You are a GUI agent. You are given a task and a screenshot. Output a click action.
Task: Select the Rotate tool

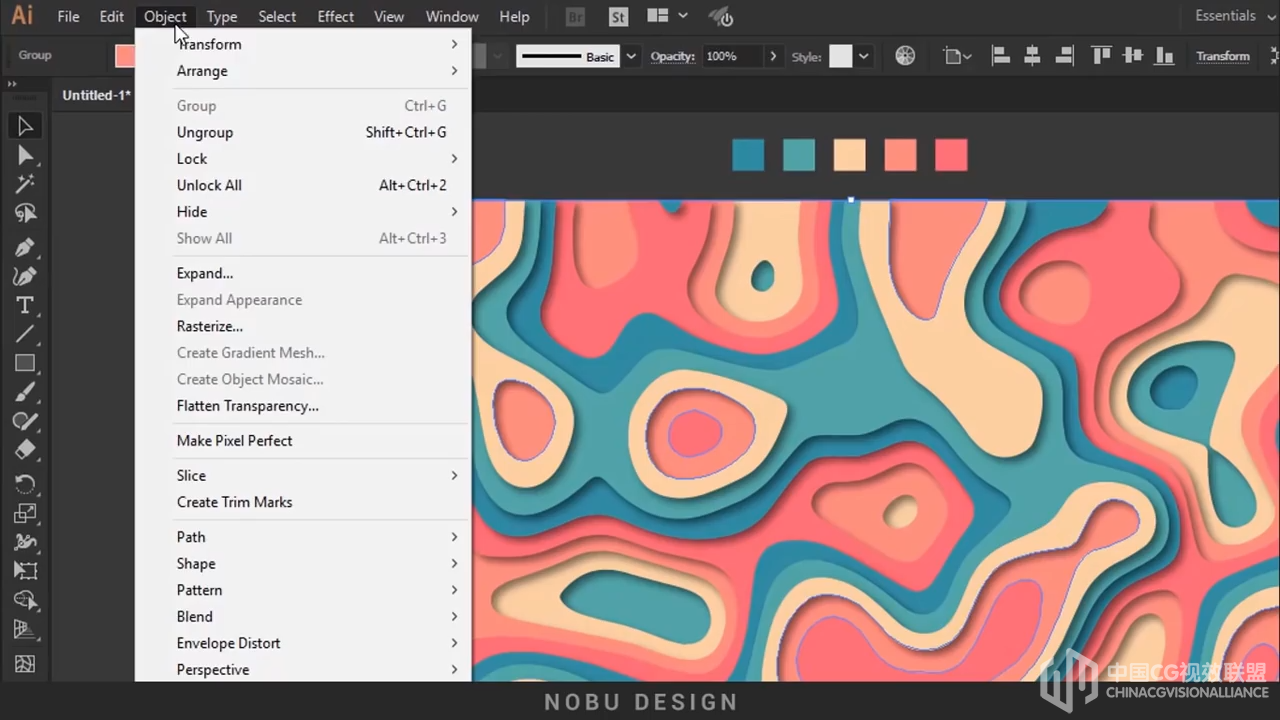click(x=25, y=484)
